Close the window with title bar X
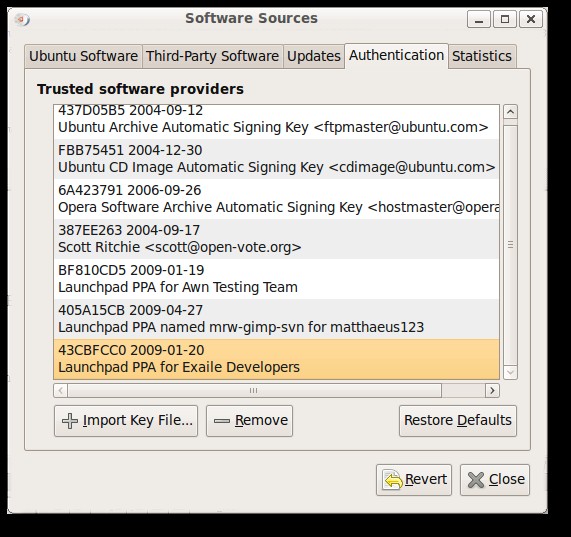The height and width of the screenshot is (537, 571). (531, 19)
